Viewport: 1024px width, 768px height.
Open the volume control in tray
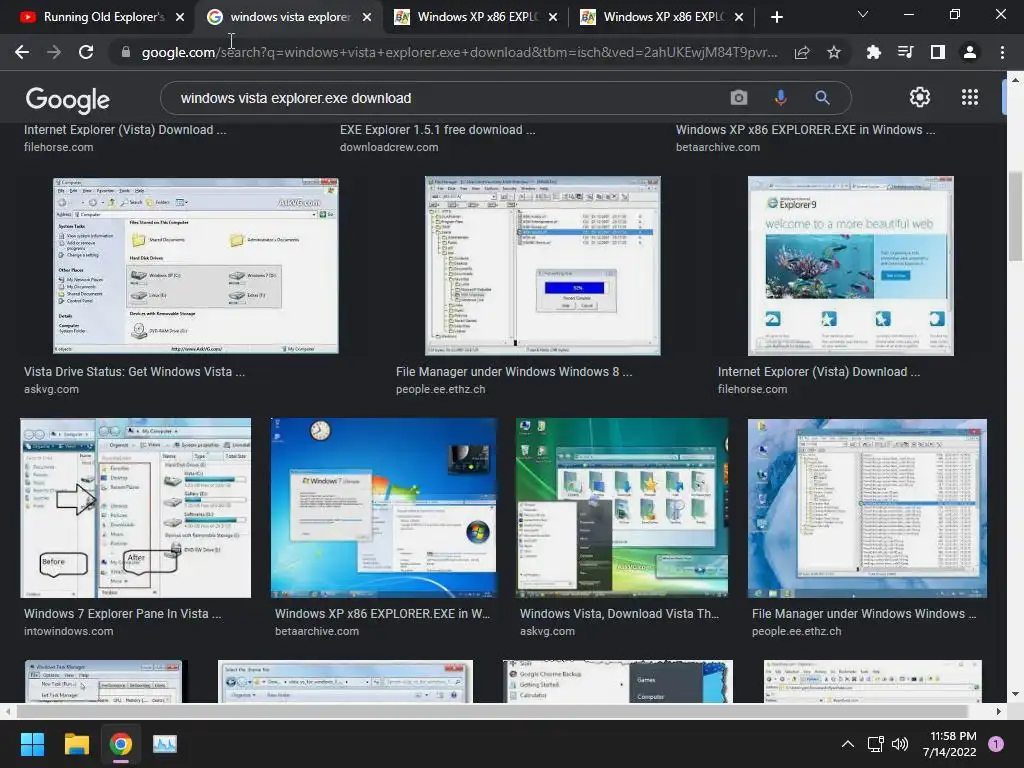point(900,744)
